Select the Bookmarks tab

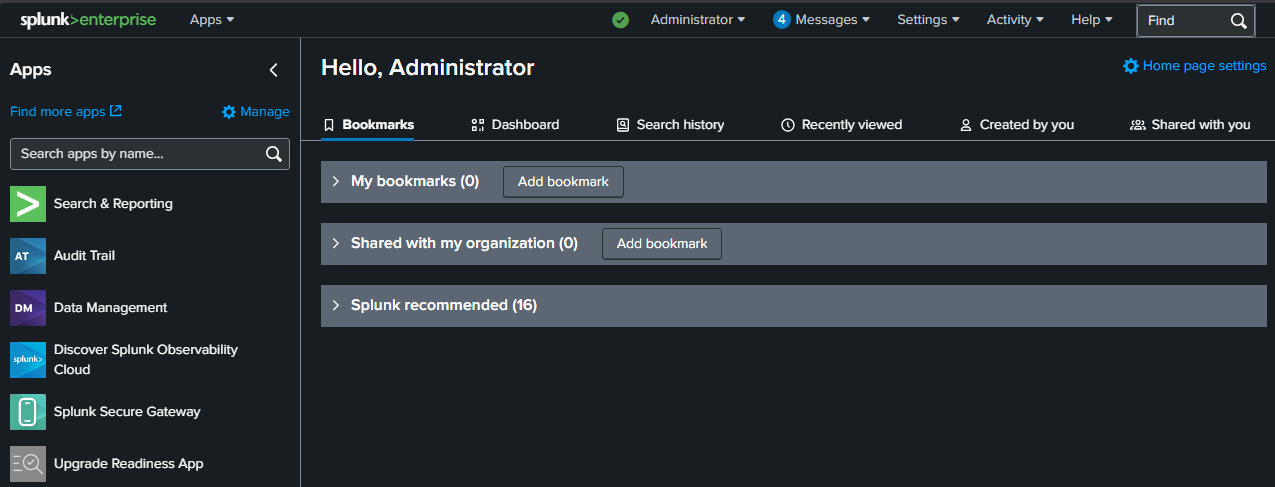point(368,125)
